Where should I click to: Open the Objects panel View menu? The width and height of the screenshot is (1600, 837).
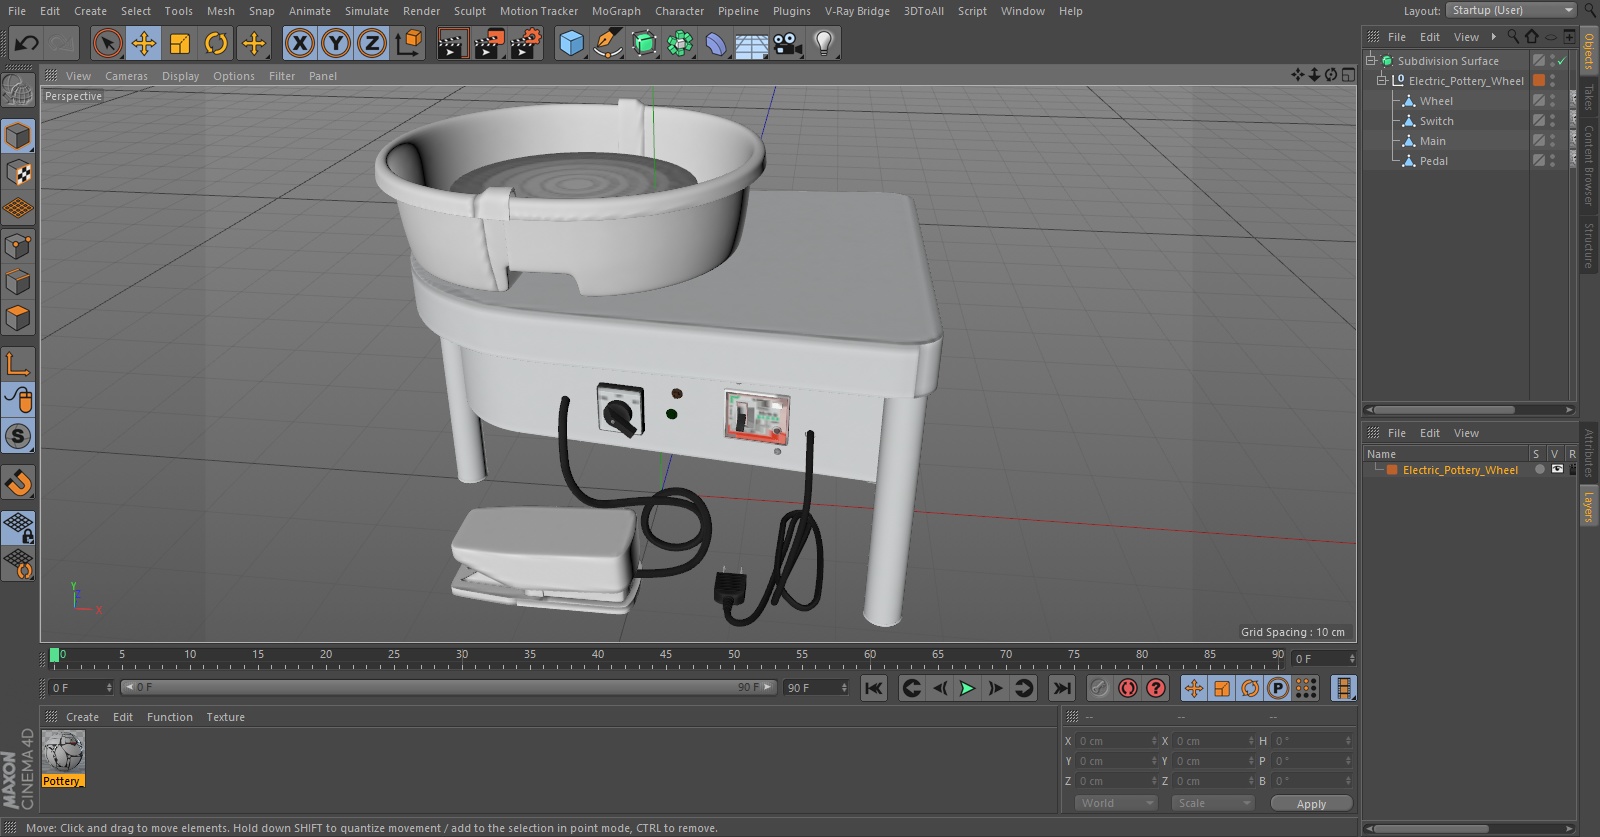coord(1466,37)
